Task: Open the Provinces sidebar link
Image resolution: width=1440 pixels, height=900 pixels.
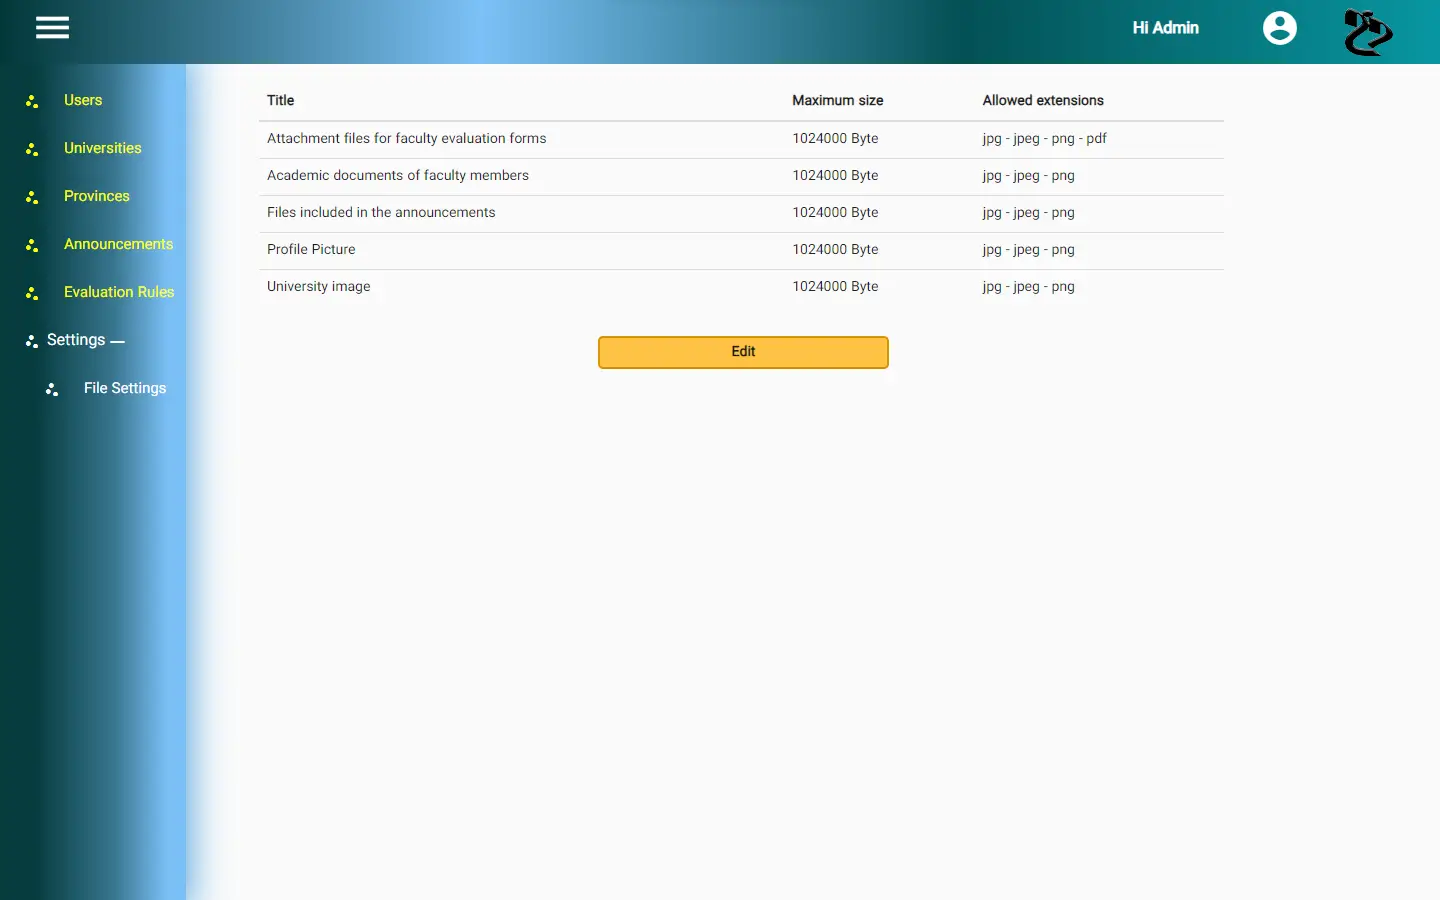Action: point(97,196)
